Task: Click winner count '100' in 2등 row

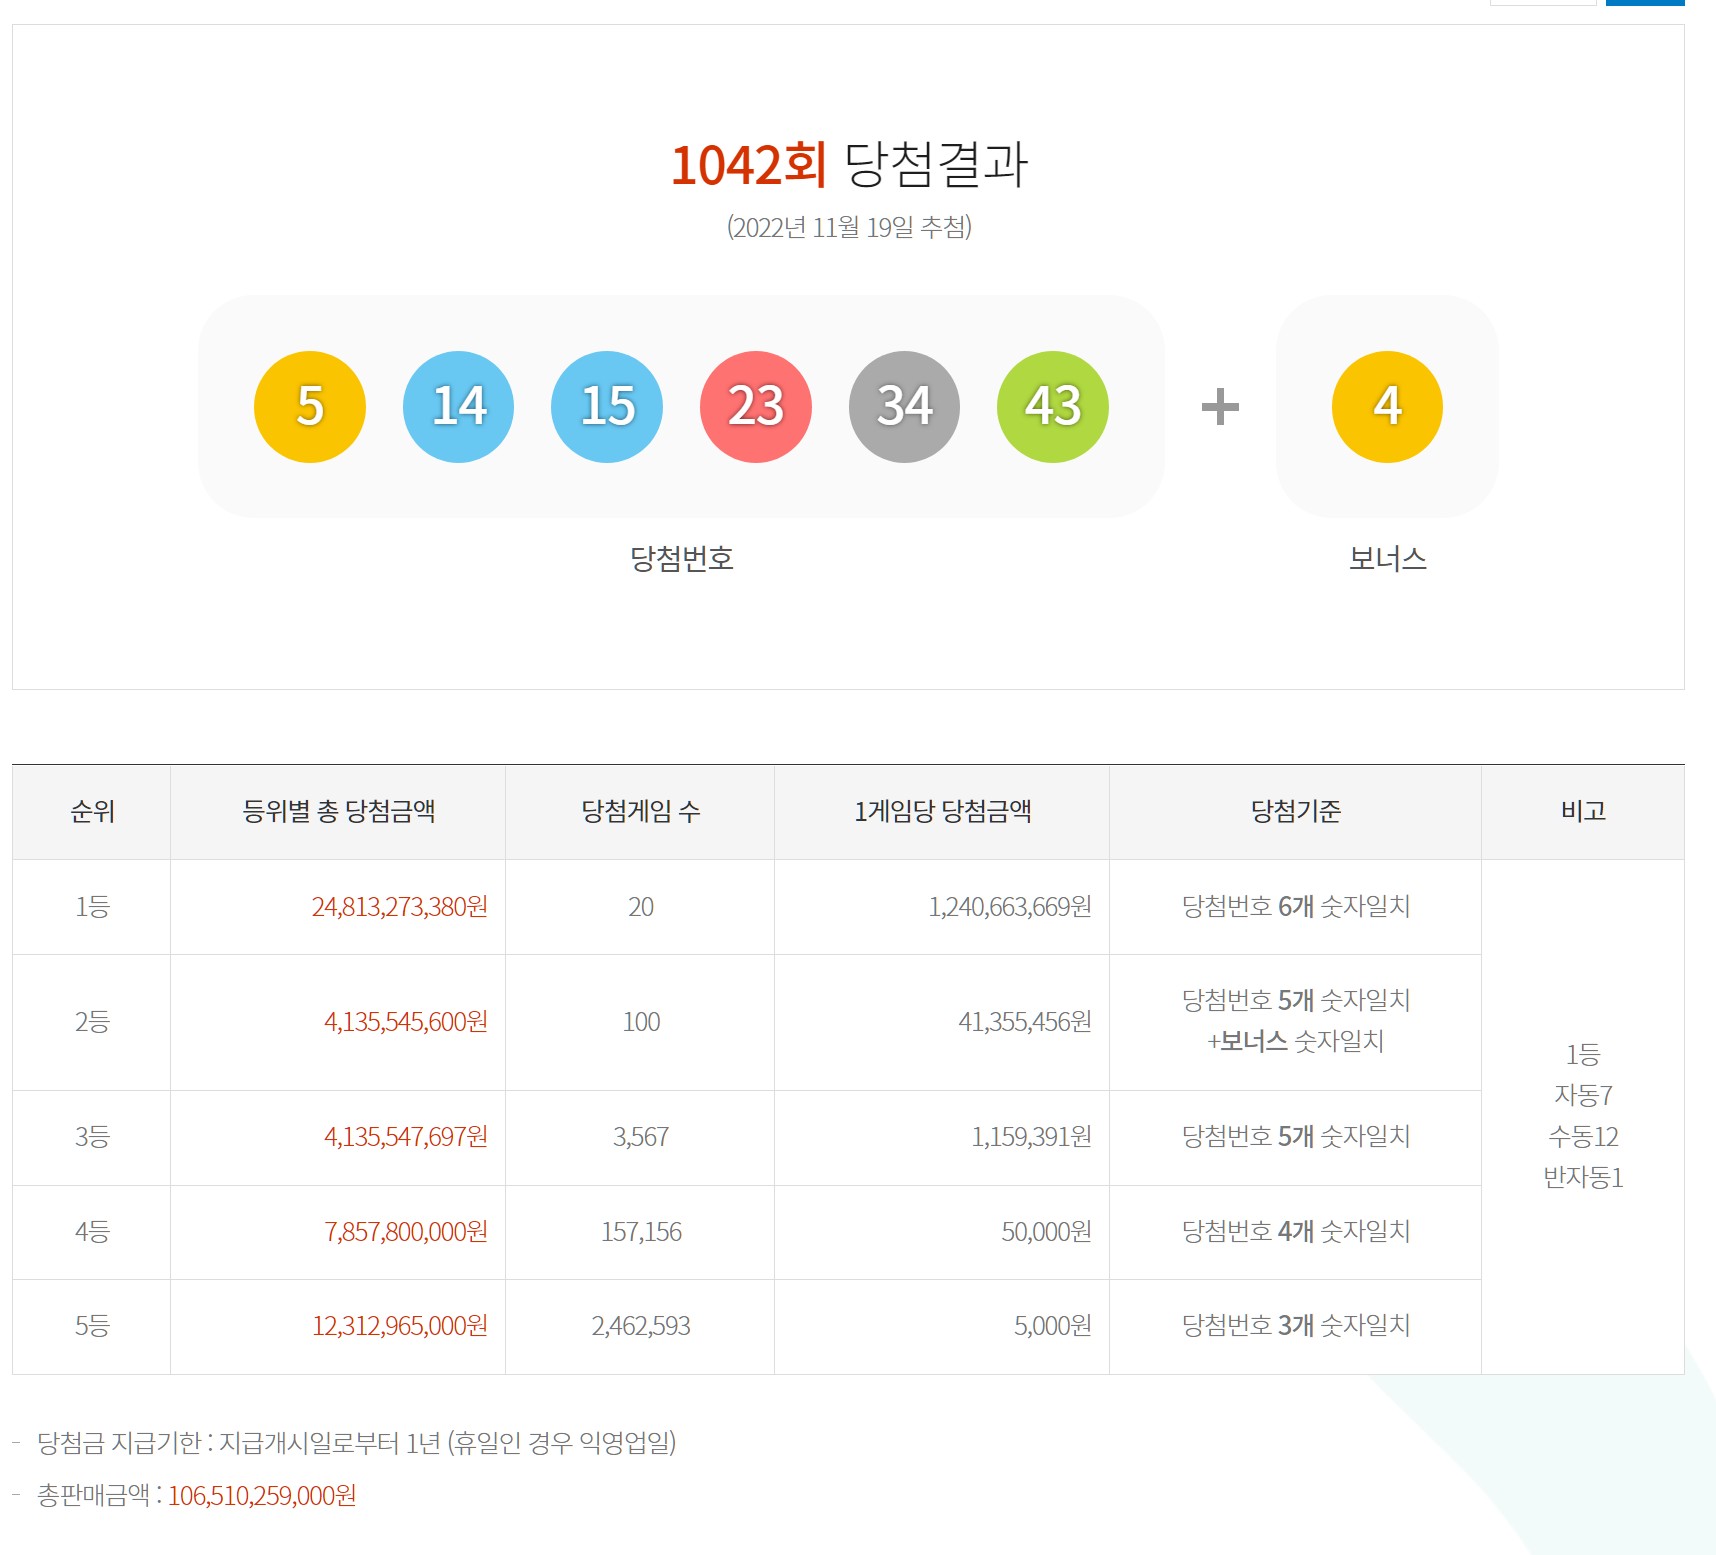Action: (641, 1022)
